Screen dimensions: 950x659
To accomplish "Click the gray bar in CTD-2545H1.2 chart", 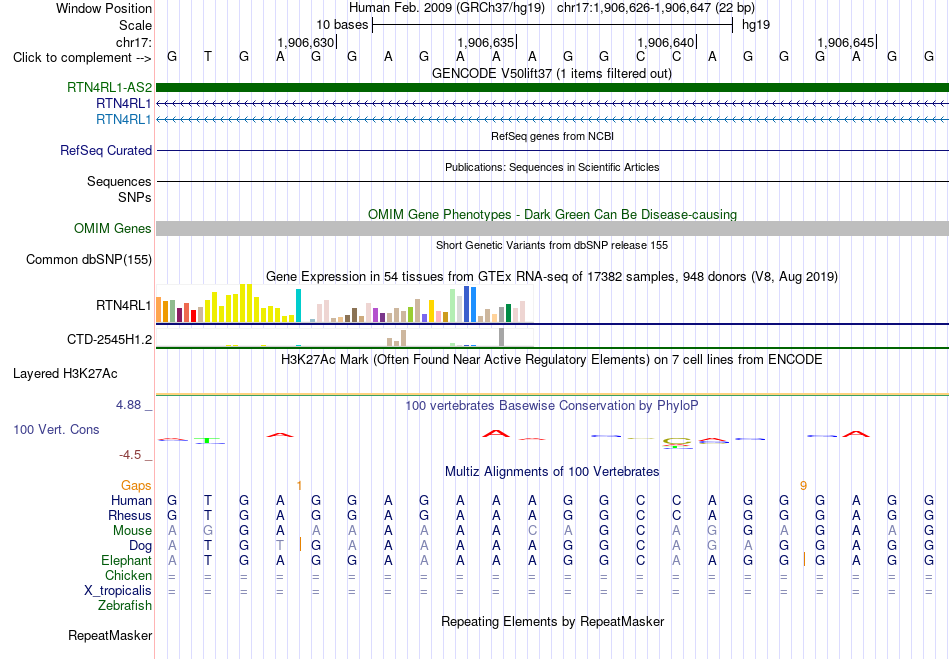I will (x=501, y=337).
